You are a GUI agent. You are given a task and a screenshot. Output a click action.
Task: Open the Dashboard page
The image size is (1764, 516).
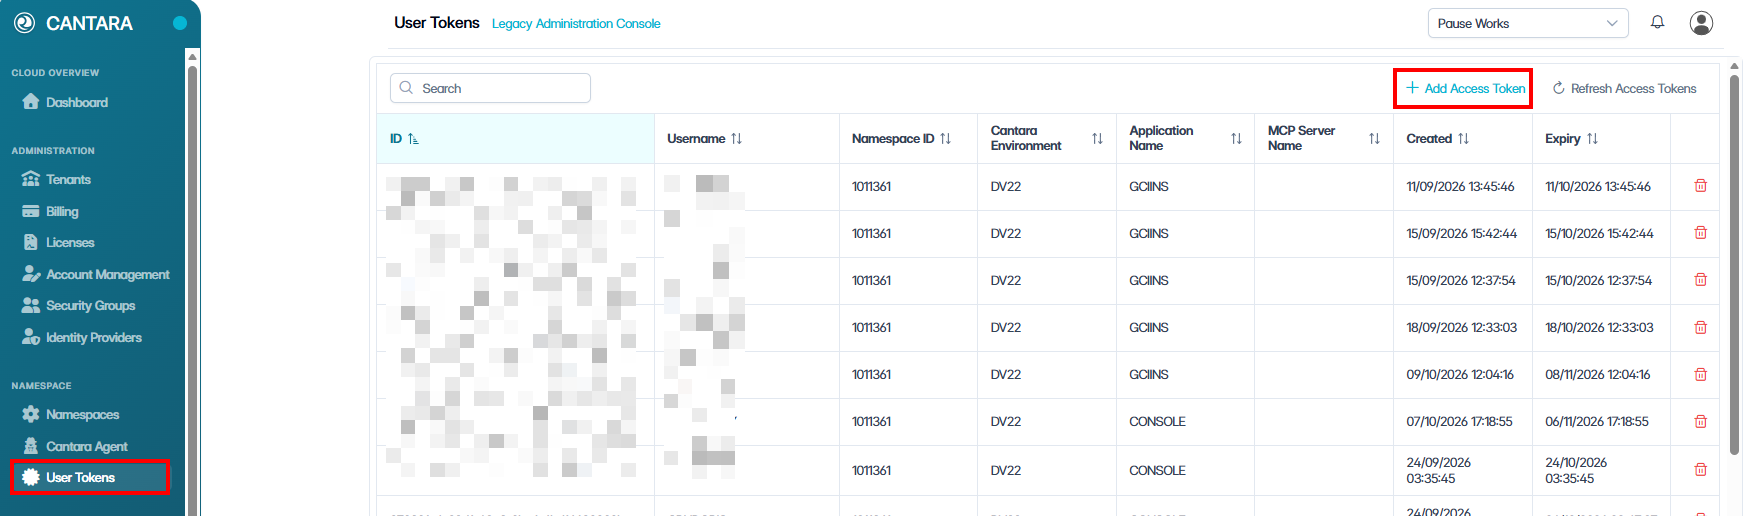point(65,102)
